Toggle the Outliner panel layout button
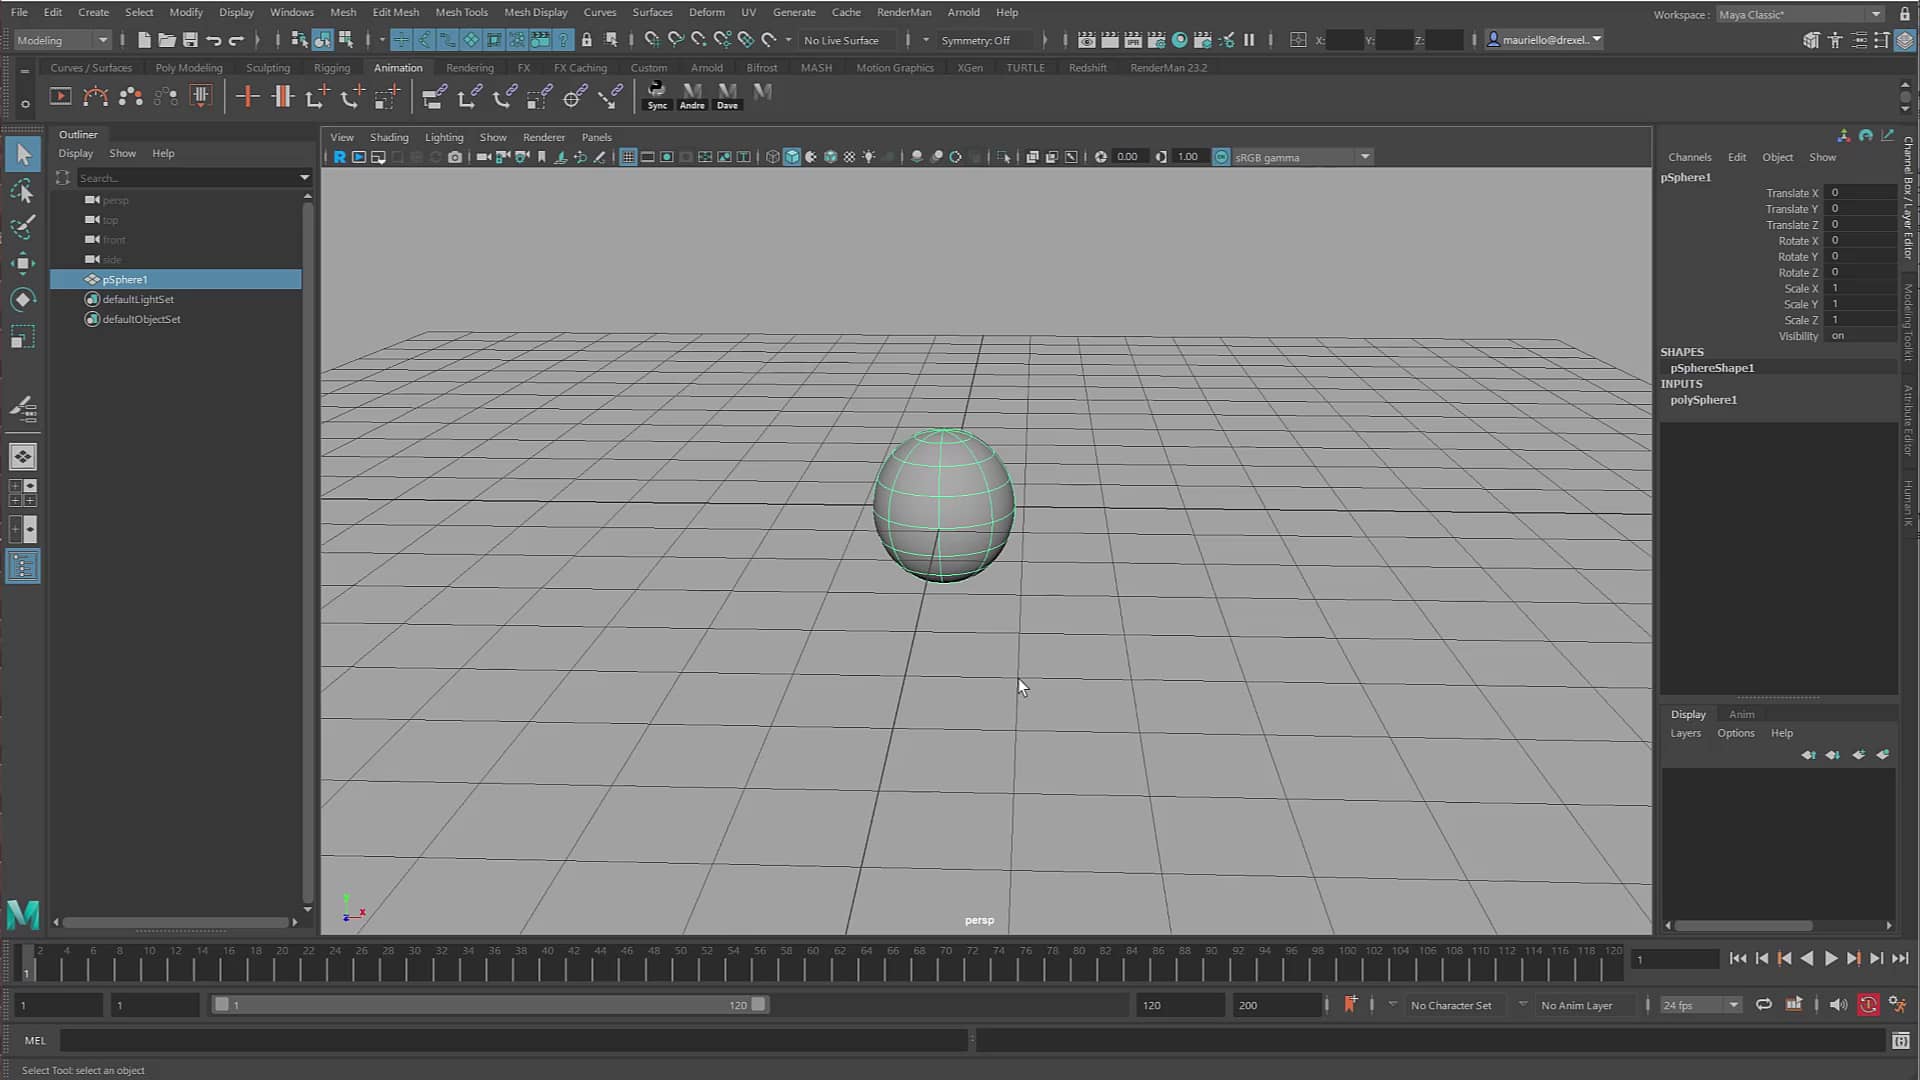Viewport: 1920px width, 1080px height. point(23,567)
